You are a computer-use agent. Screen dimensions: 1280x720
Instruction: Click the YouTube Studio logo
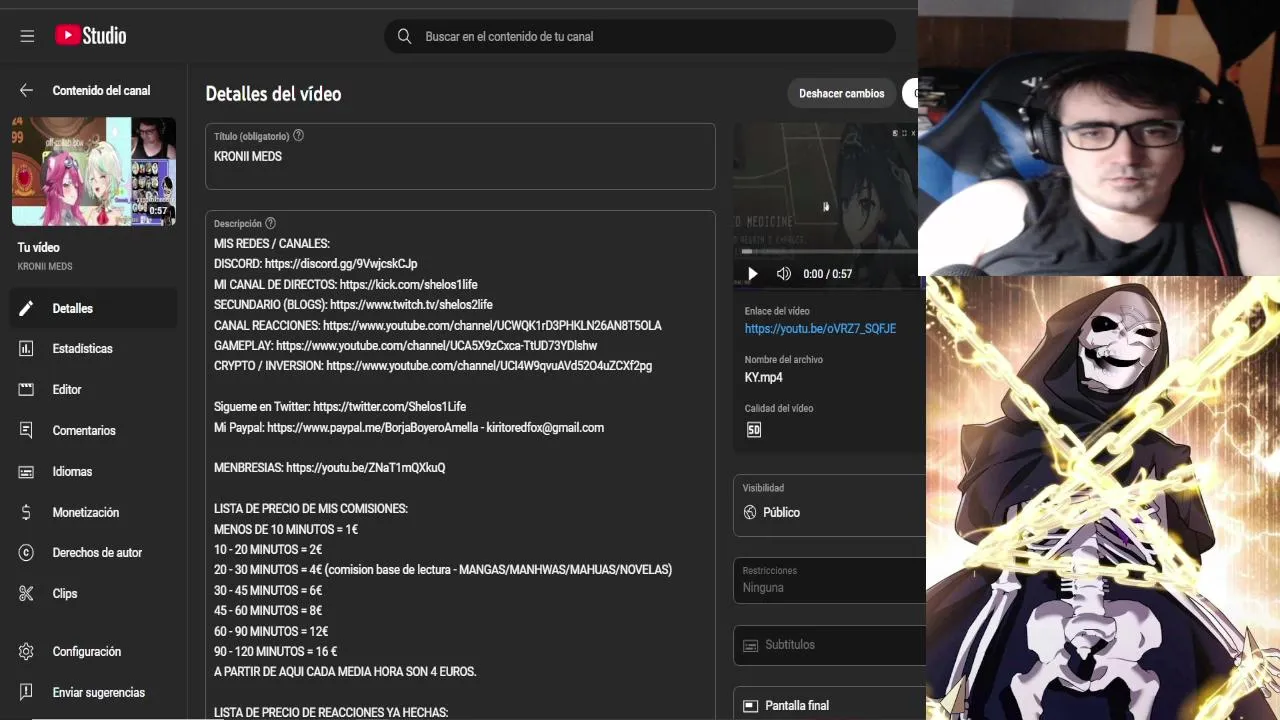point(90,36)
